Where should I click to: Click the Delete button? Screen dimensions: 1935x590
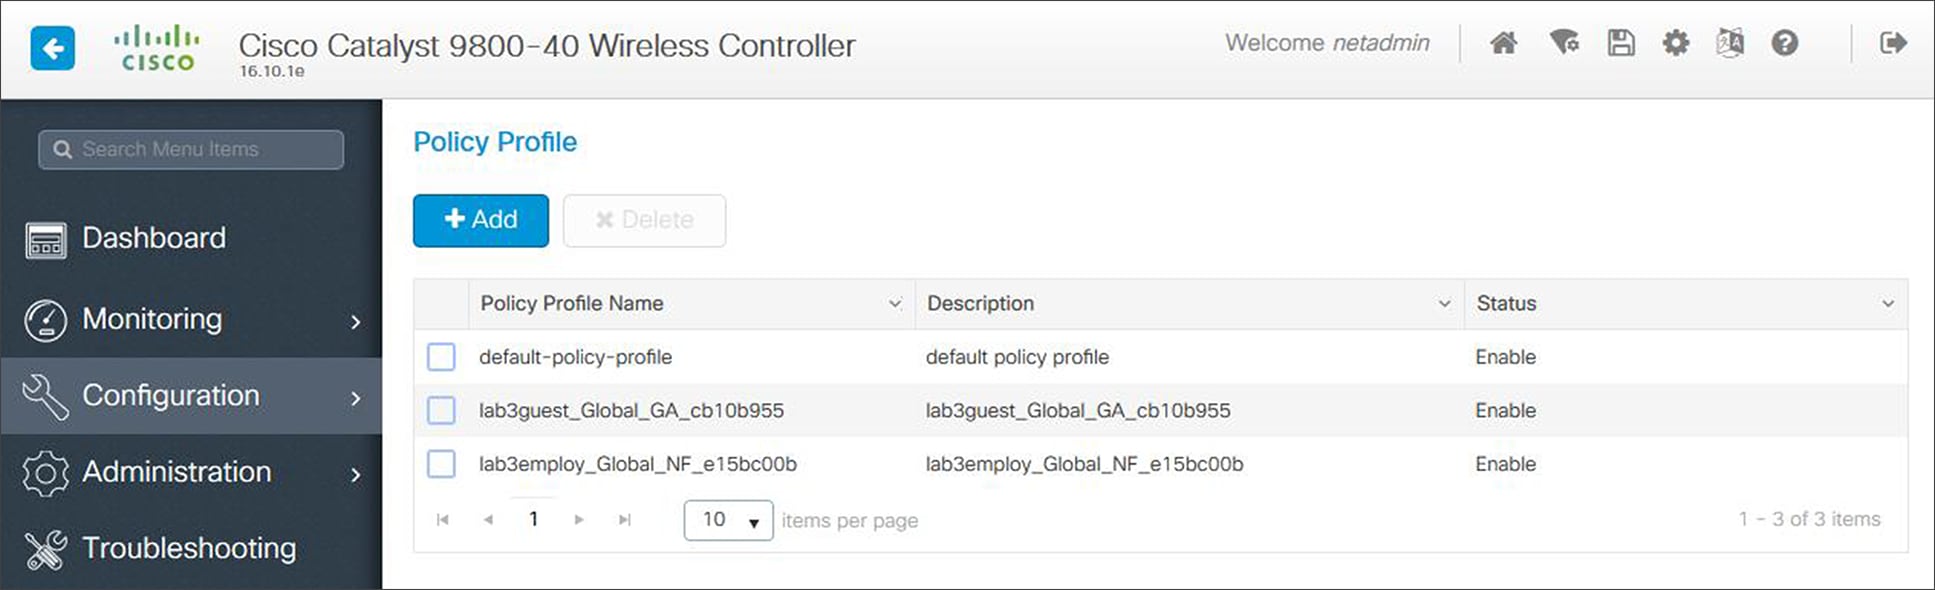[644, 220]
